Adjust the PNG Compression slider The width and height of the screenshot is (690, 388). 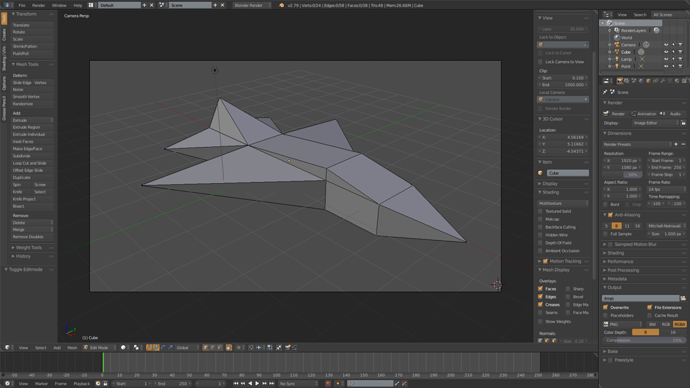tap(644, 340)
